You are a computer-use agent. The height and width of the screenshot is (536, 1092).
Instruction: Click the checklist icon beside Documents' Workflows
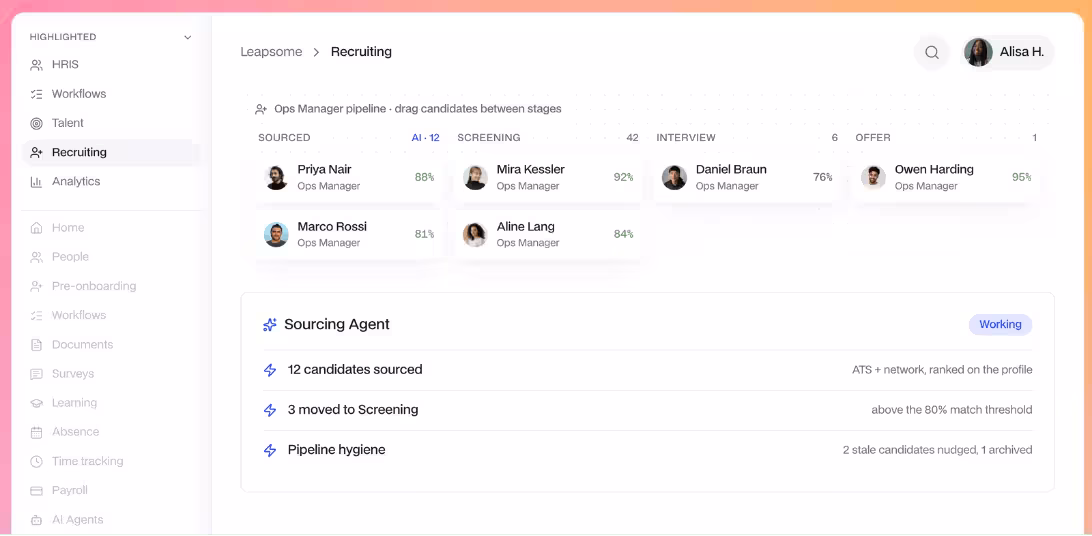coord(37,315)
